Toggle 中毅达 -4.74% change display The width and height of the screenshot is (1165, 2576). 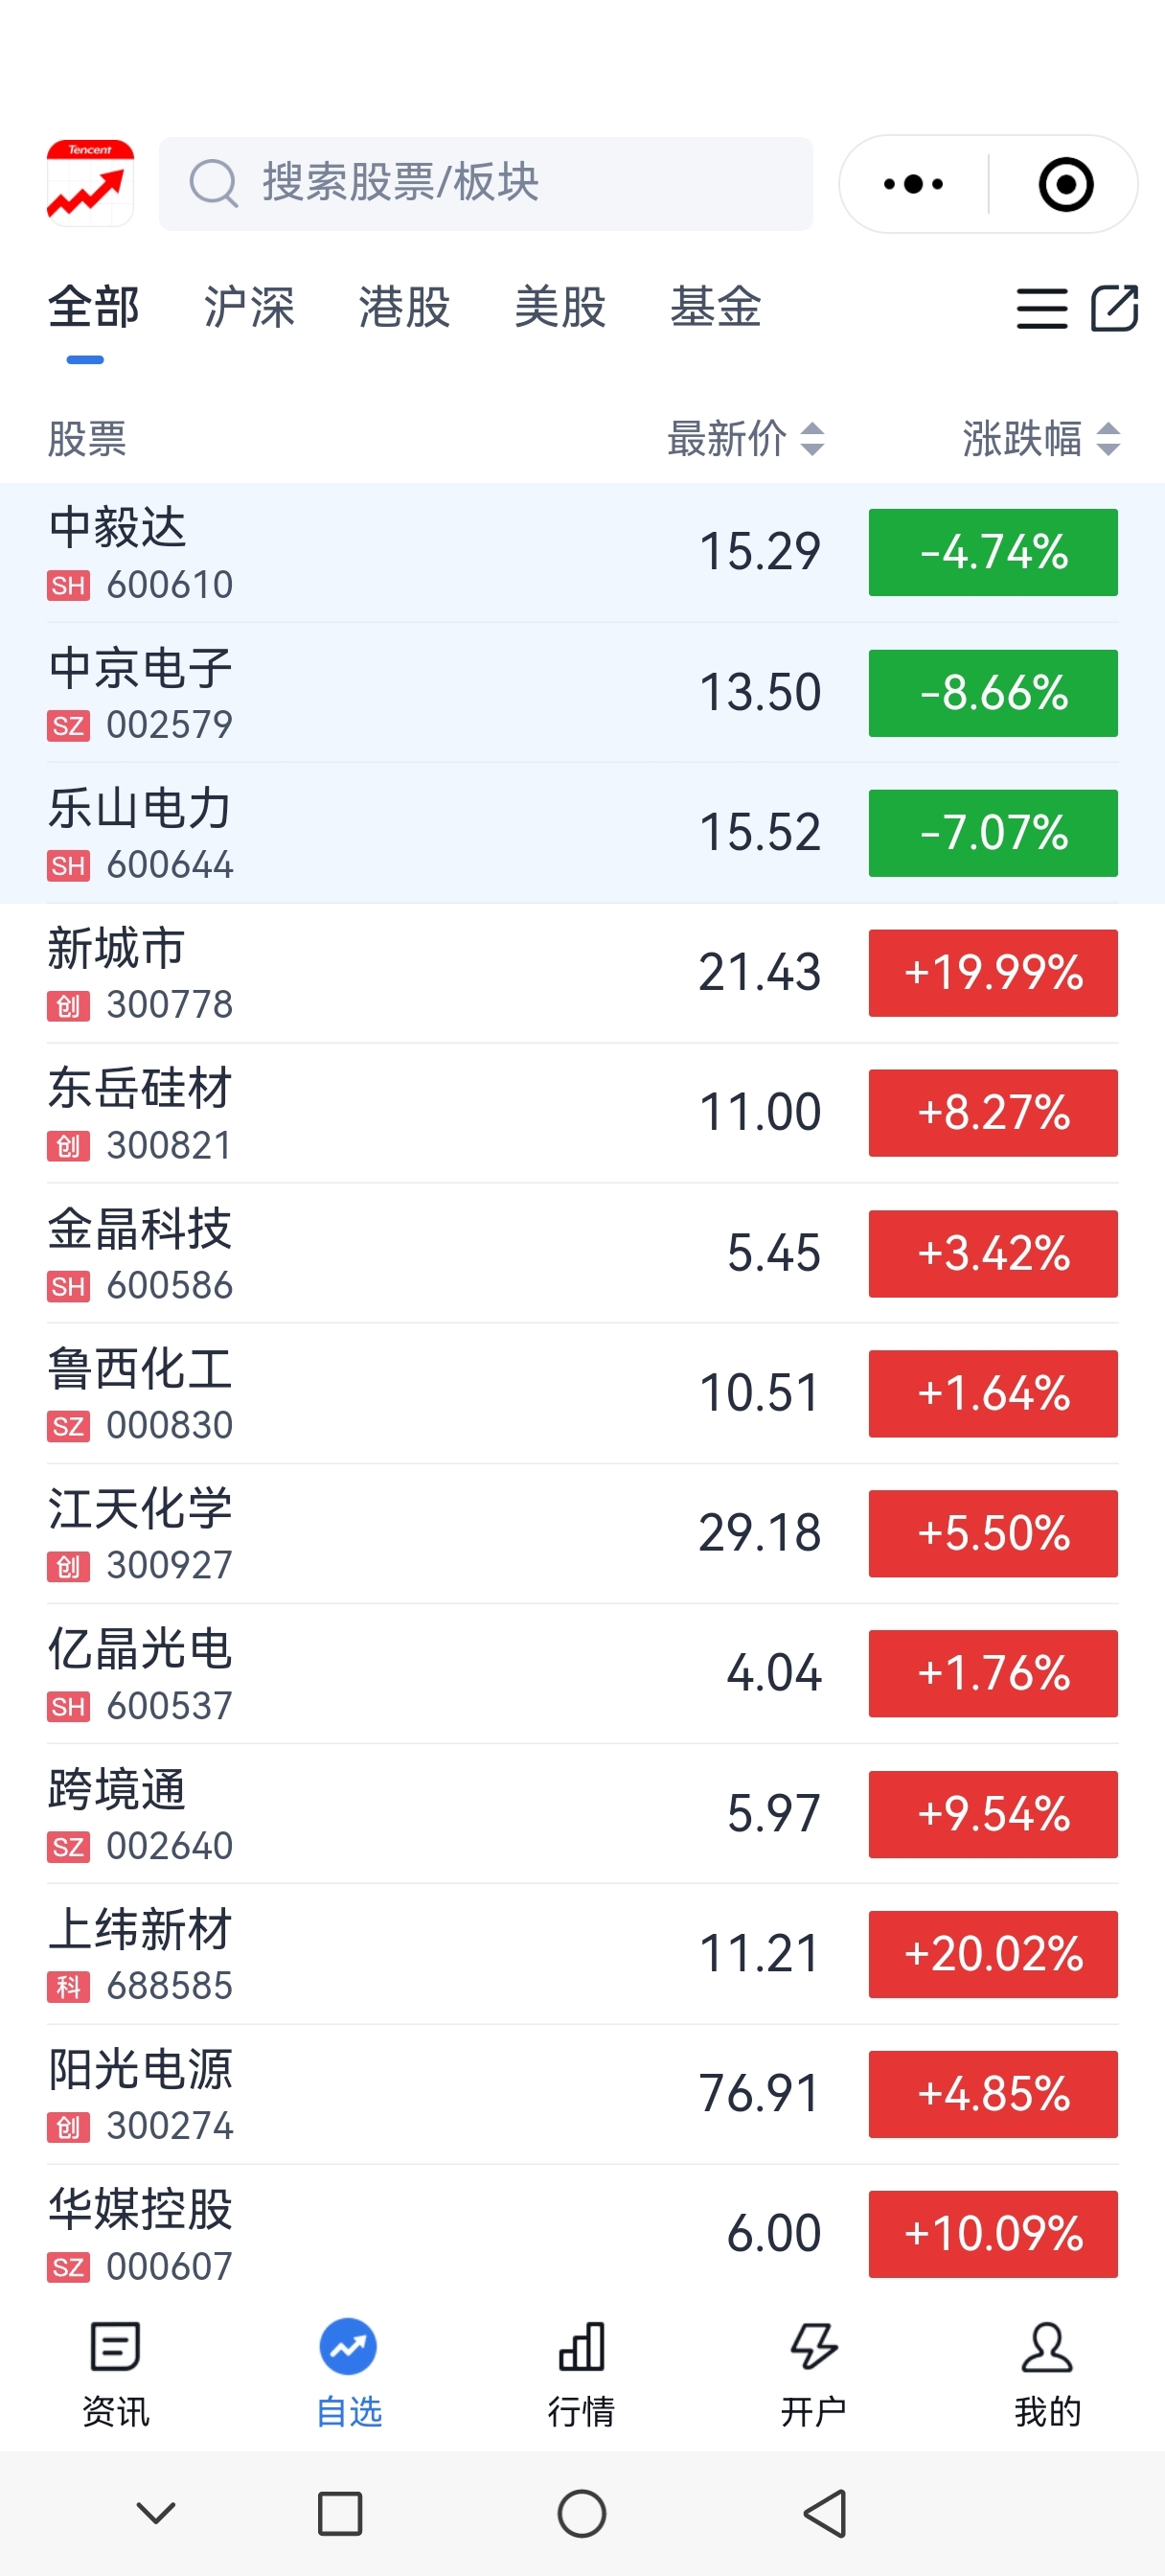pos(993,552)
